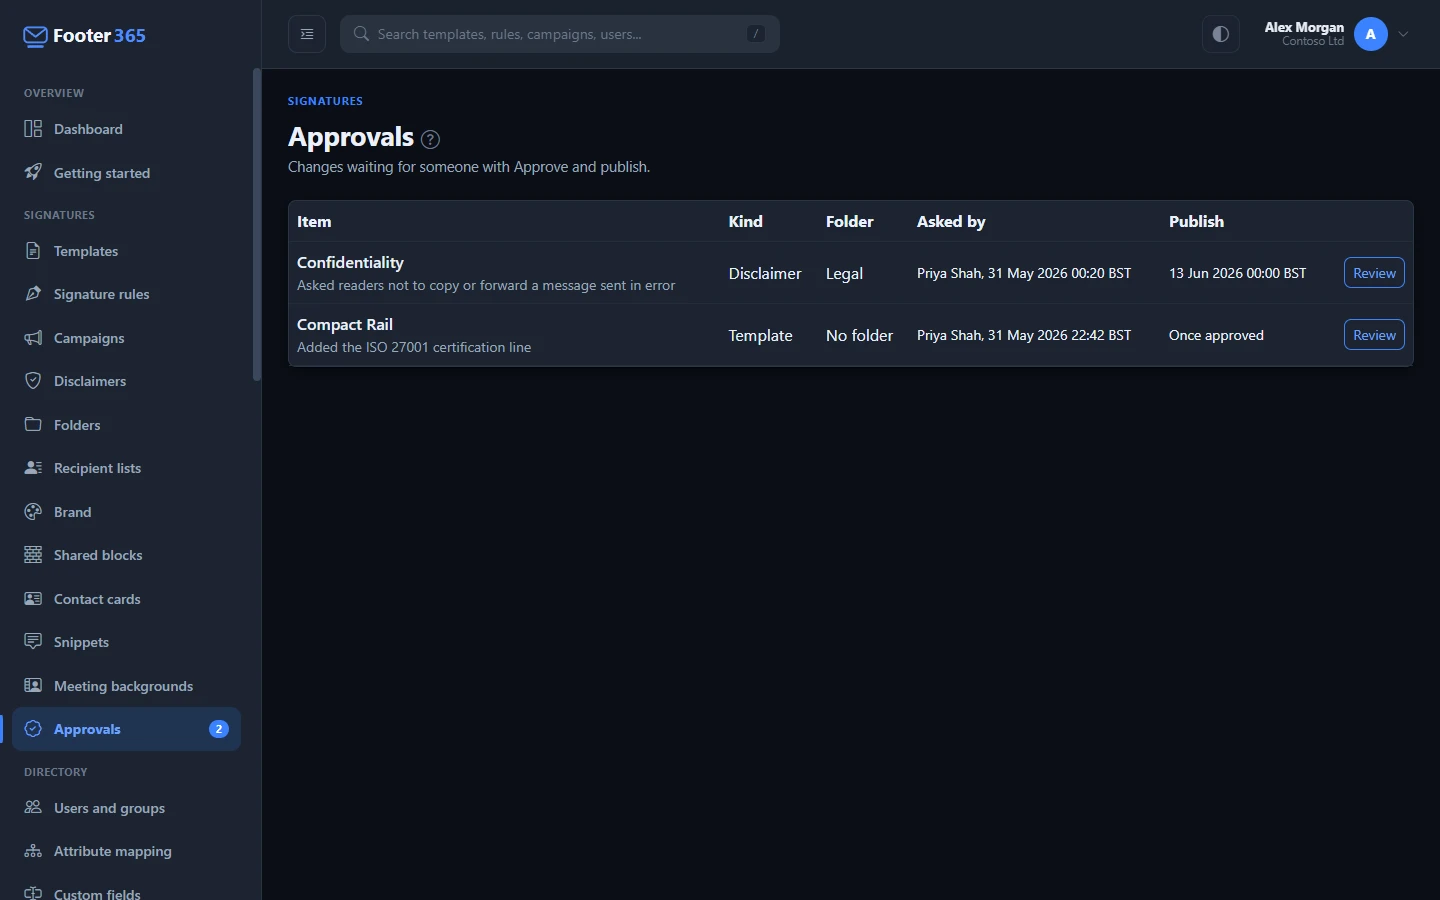Open Alex Morgan account avatar
The image size is (1440, 900).
(1371, 34)
